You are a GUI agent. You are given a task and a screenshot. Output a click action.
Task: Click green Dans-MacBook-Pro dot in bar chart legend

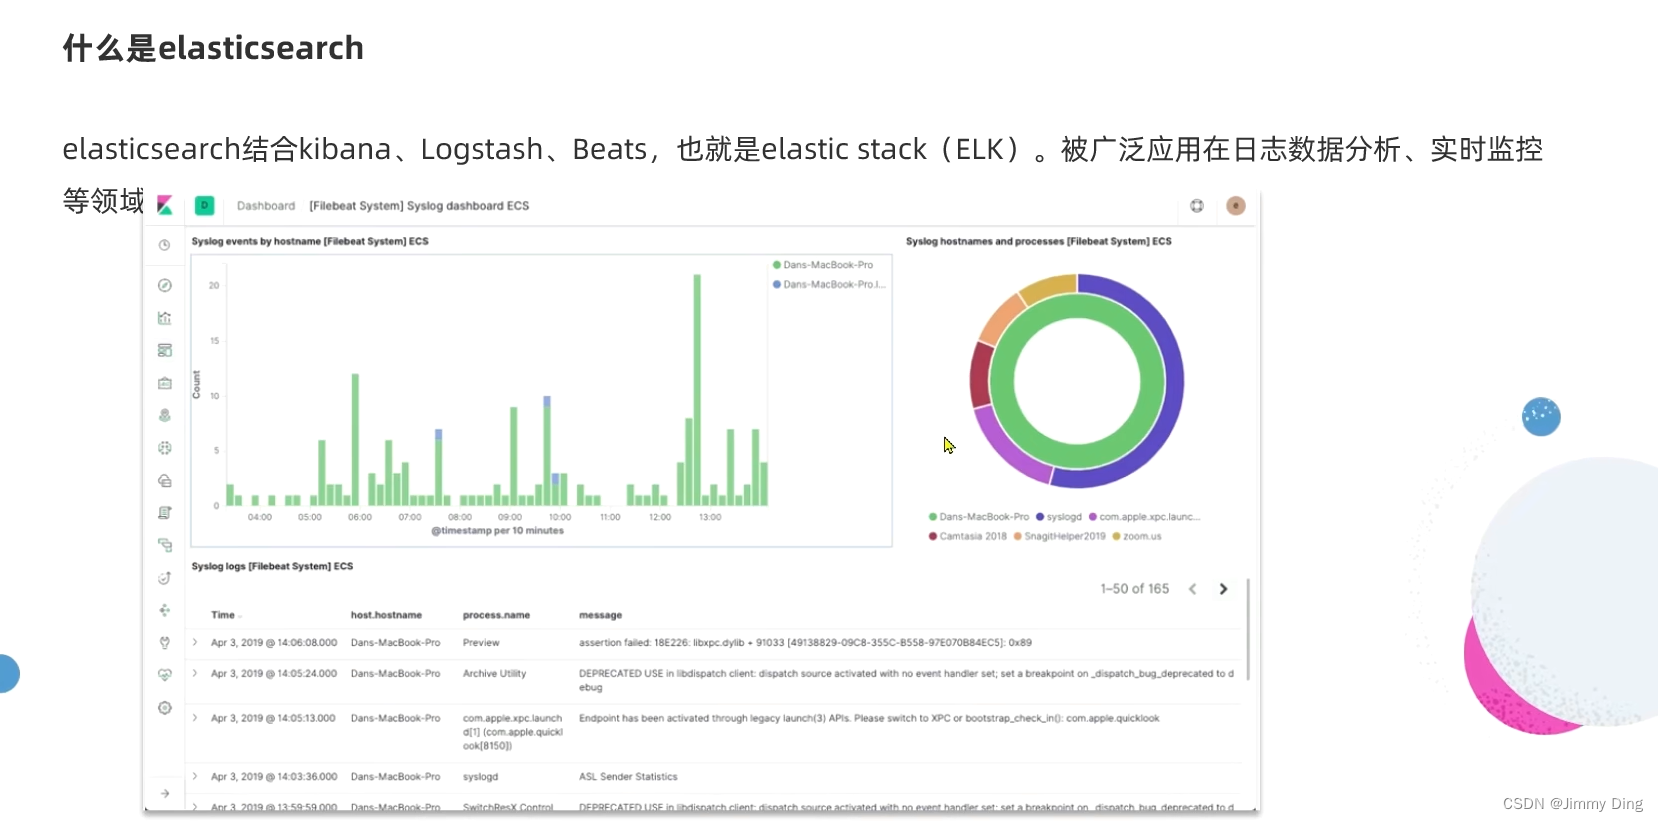pos(776,265)
